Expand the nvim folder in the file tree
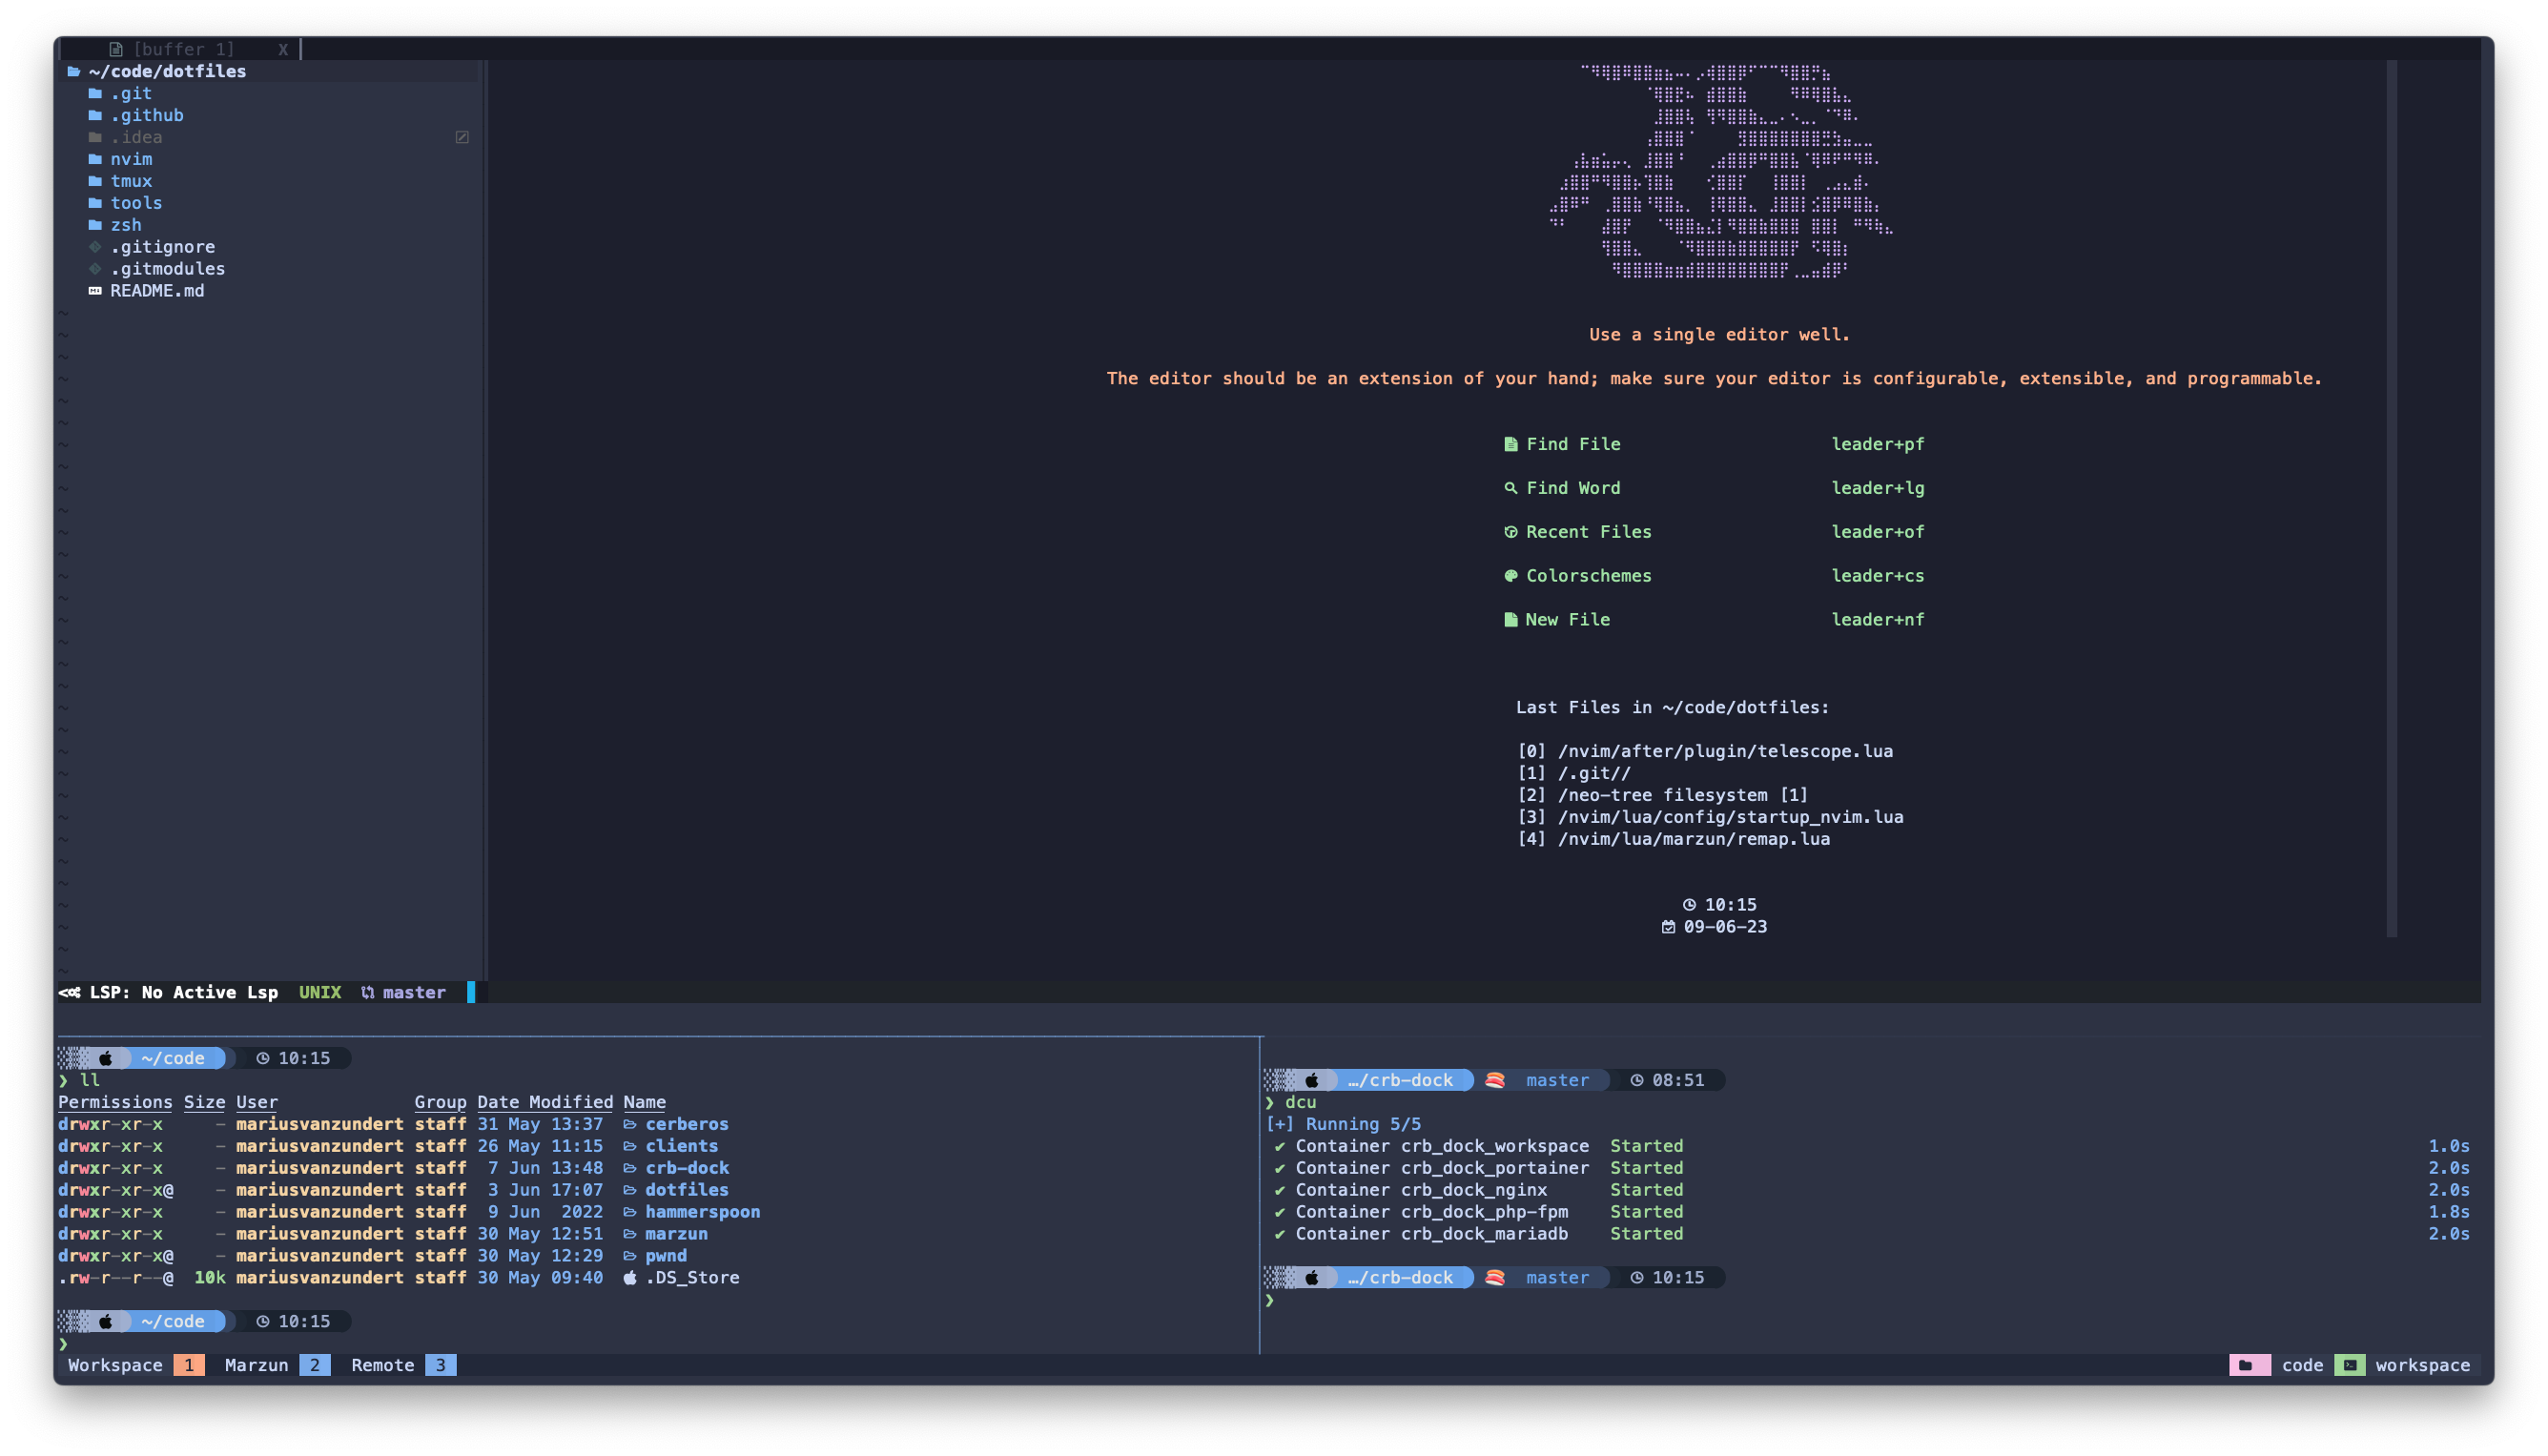This screenshot has height=1456, width=2548. point(131,158)
